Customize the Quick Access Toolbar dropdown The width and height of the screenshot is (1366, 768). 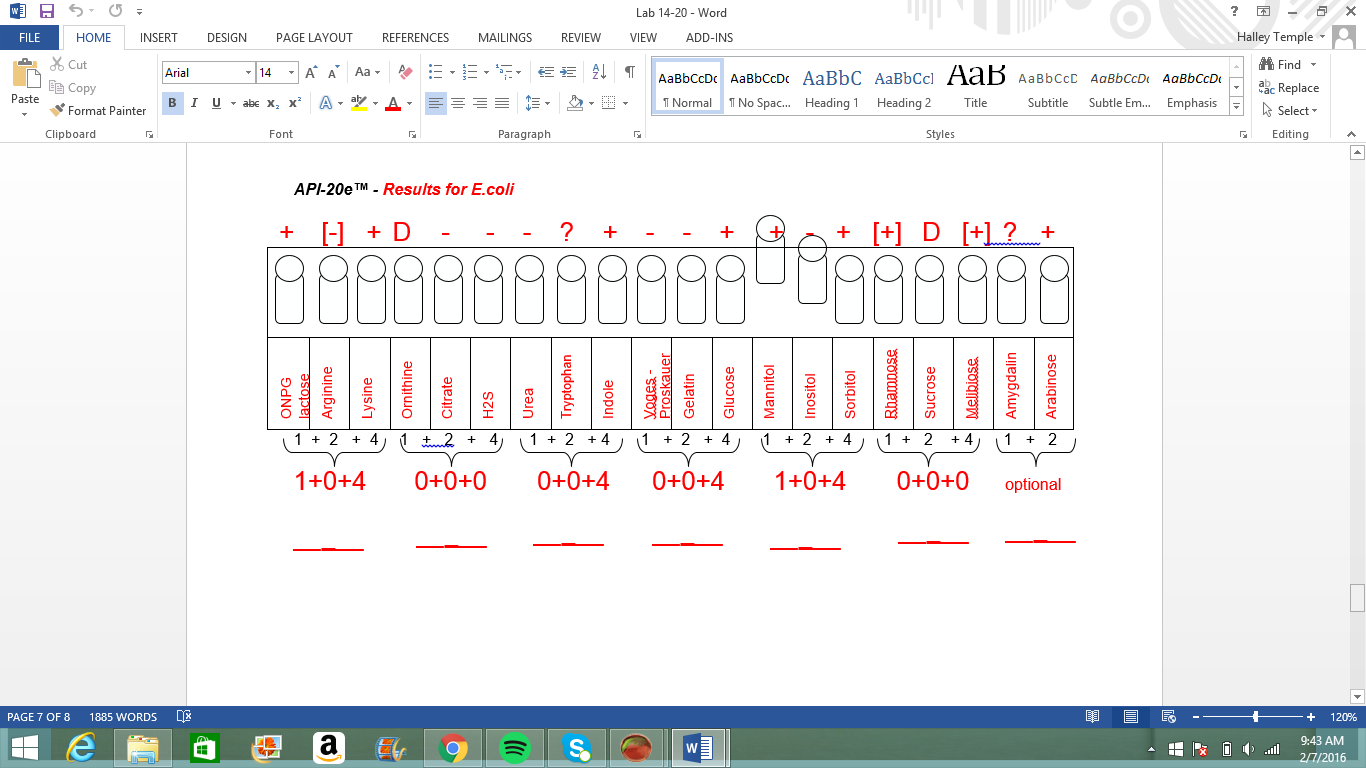139,12
